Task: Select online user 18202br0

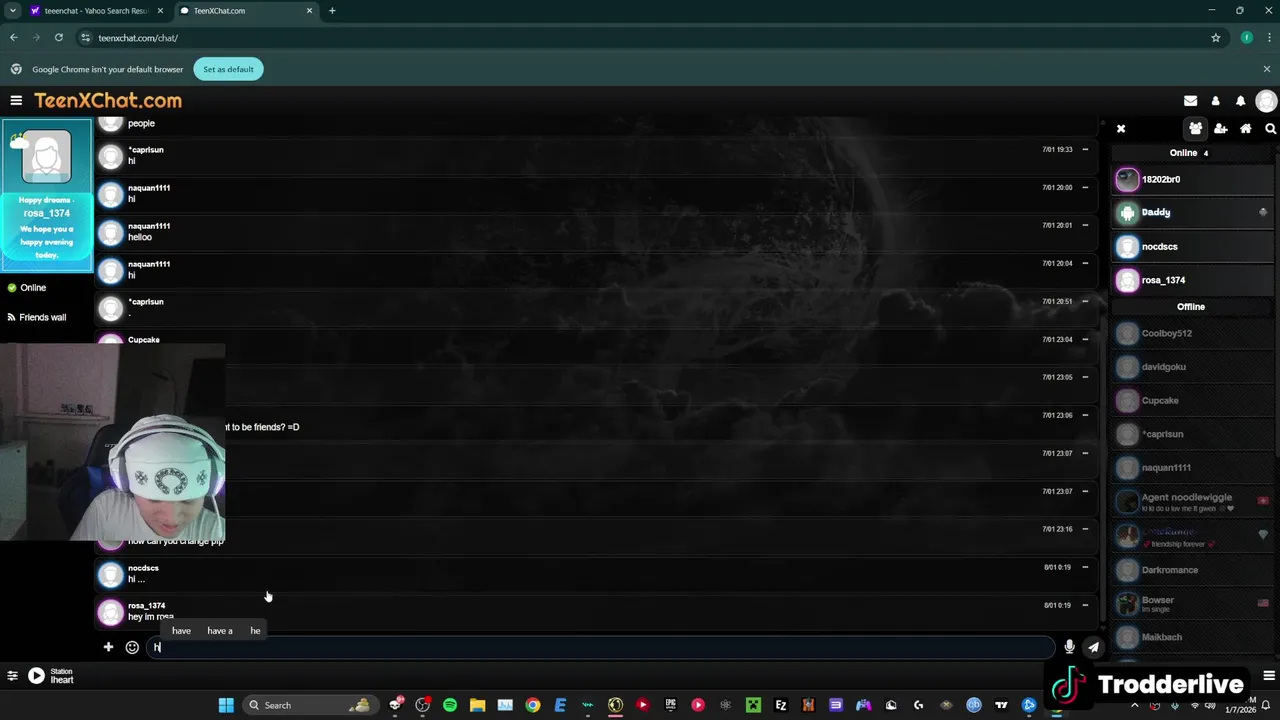Action: tap(1192, 179)
